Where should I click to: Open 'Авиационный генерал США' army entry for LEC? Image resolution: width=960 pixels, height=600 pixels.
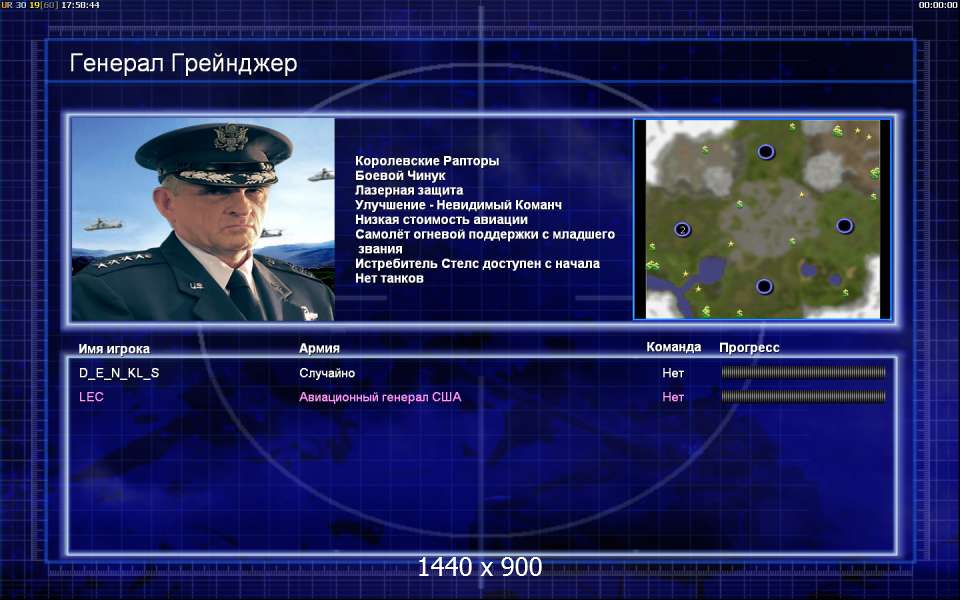click(380, 397)
